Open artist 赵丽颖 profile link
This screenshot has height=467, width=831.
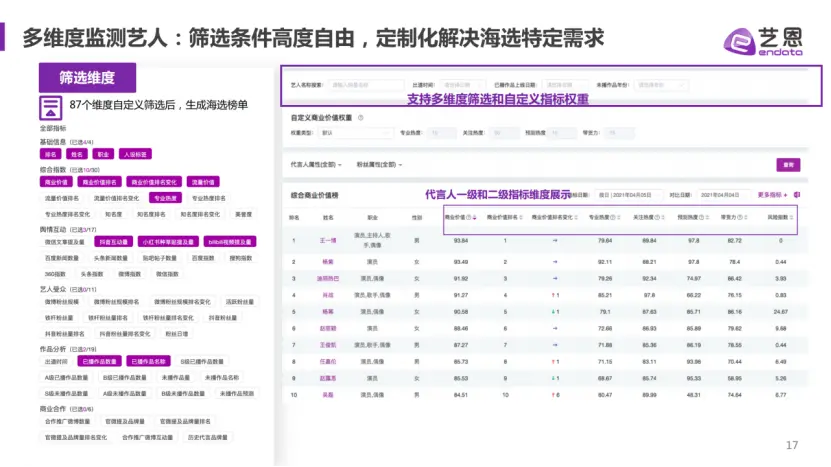click(x=328, y=329)
